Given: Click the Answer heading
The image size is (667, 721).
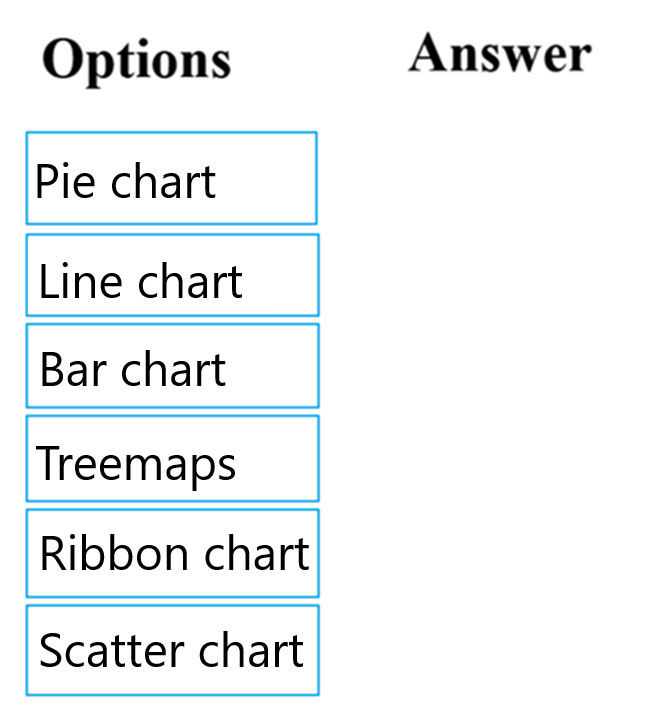Looking at the screenshot, I should (500, 54).
